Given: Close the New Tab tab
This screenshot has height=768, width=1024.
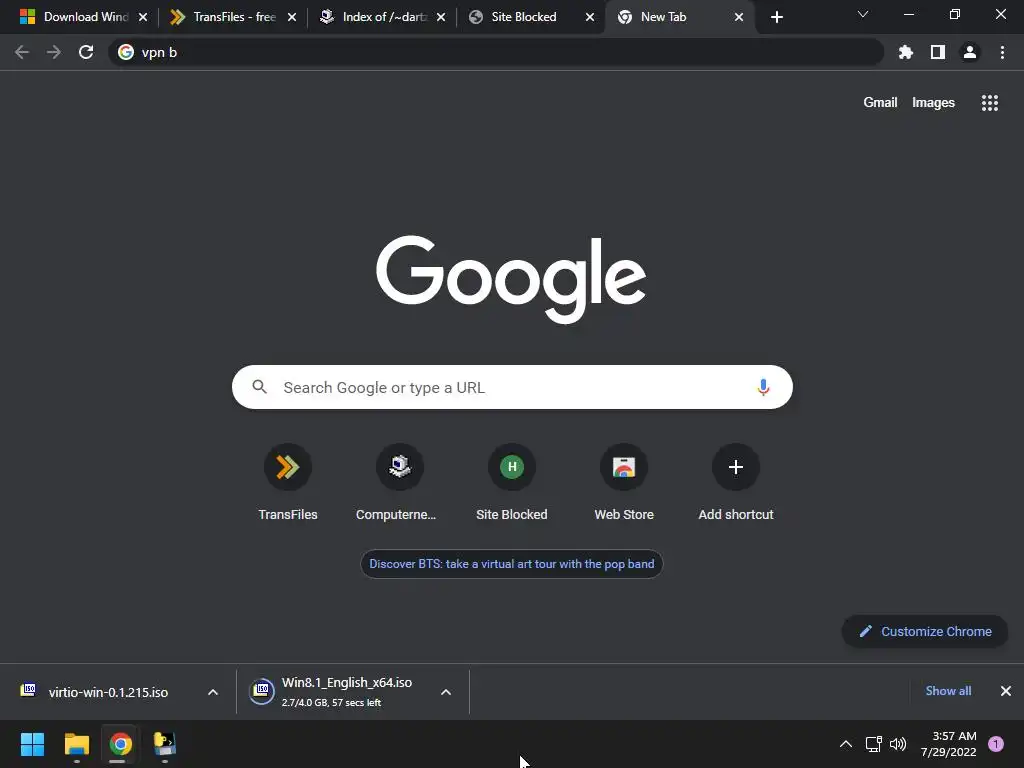Looking at the screenshot, I should [739, 17].
